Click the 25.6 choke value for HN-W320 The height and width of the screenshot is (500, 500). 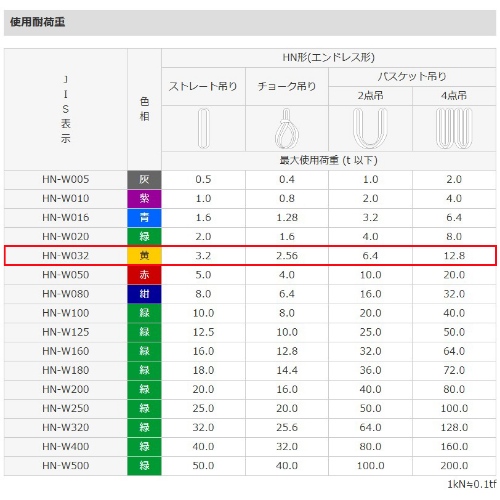pos(287,427)
